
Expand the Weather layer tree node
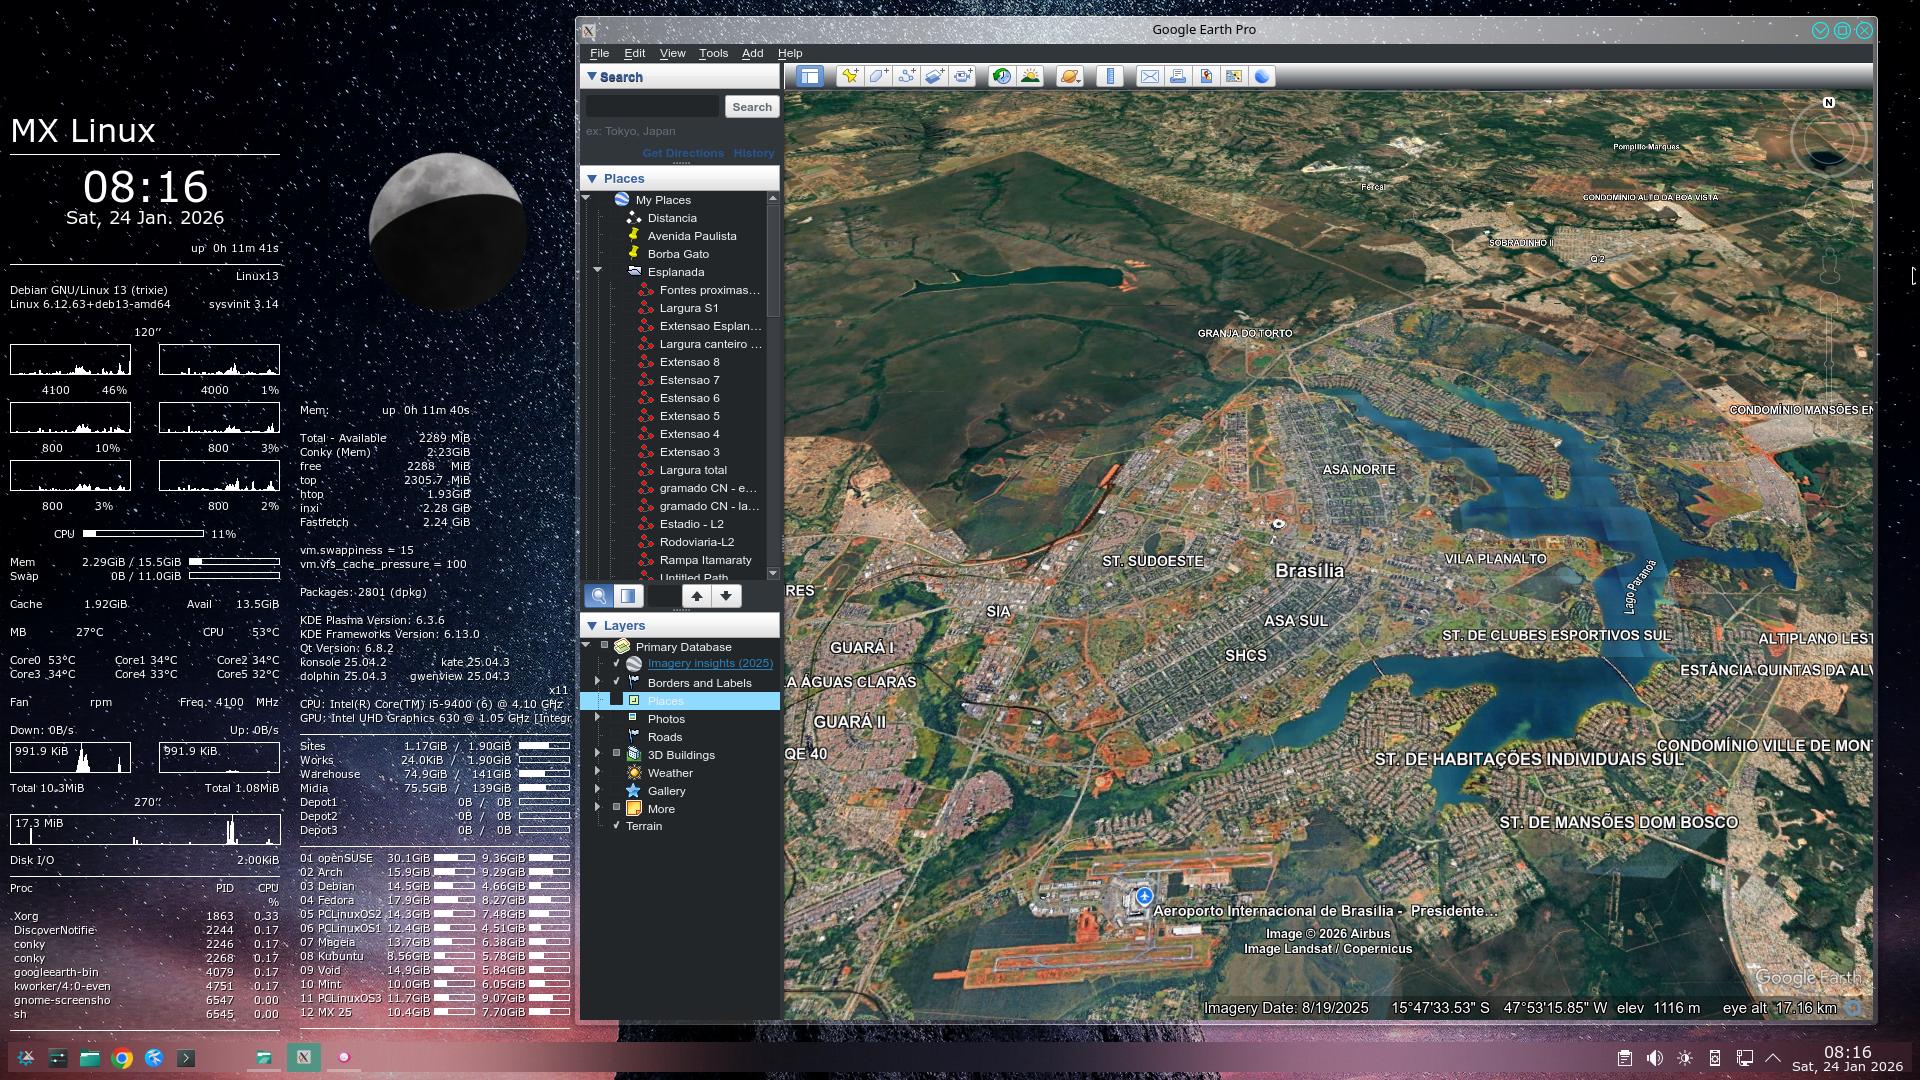tap(598, 773)
